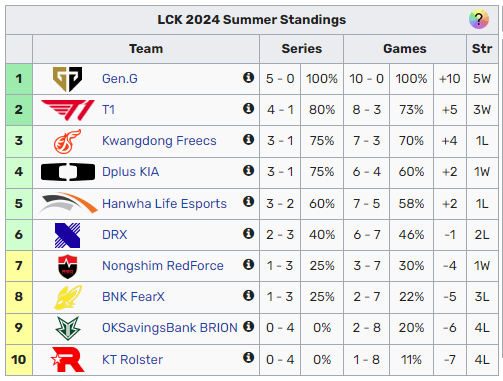Follow the OKSavingsBank BRION link

pos(170,328)
